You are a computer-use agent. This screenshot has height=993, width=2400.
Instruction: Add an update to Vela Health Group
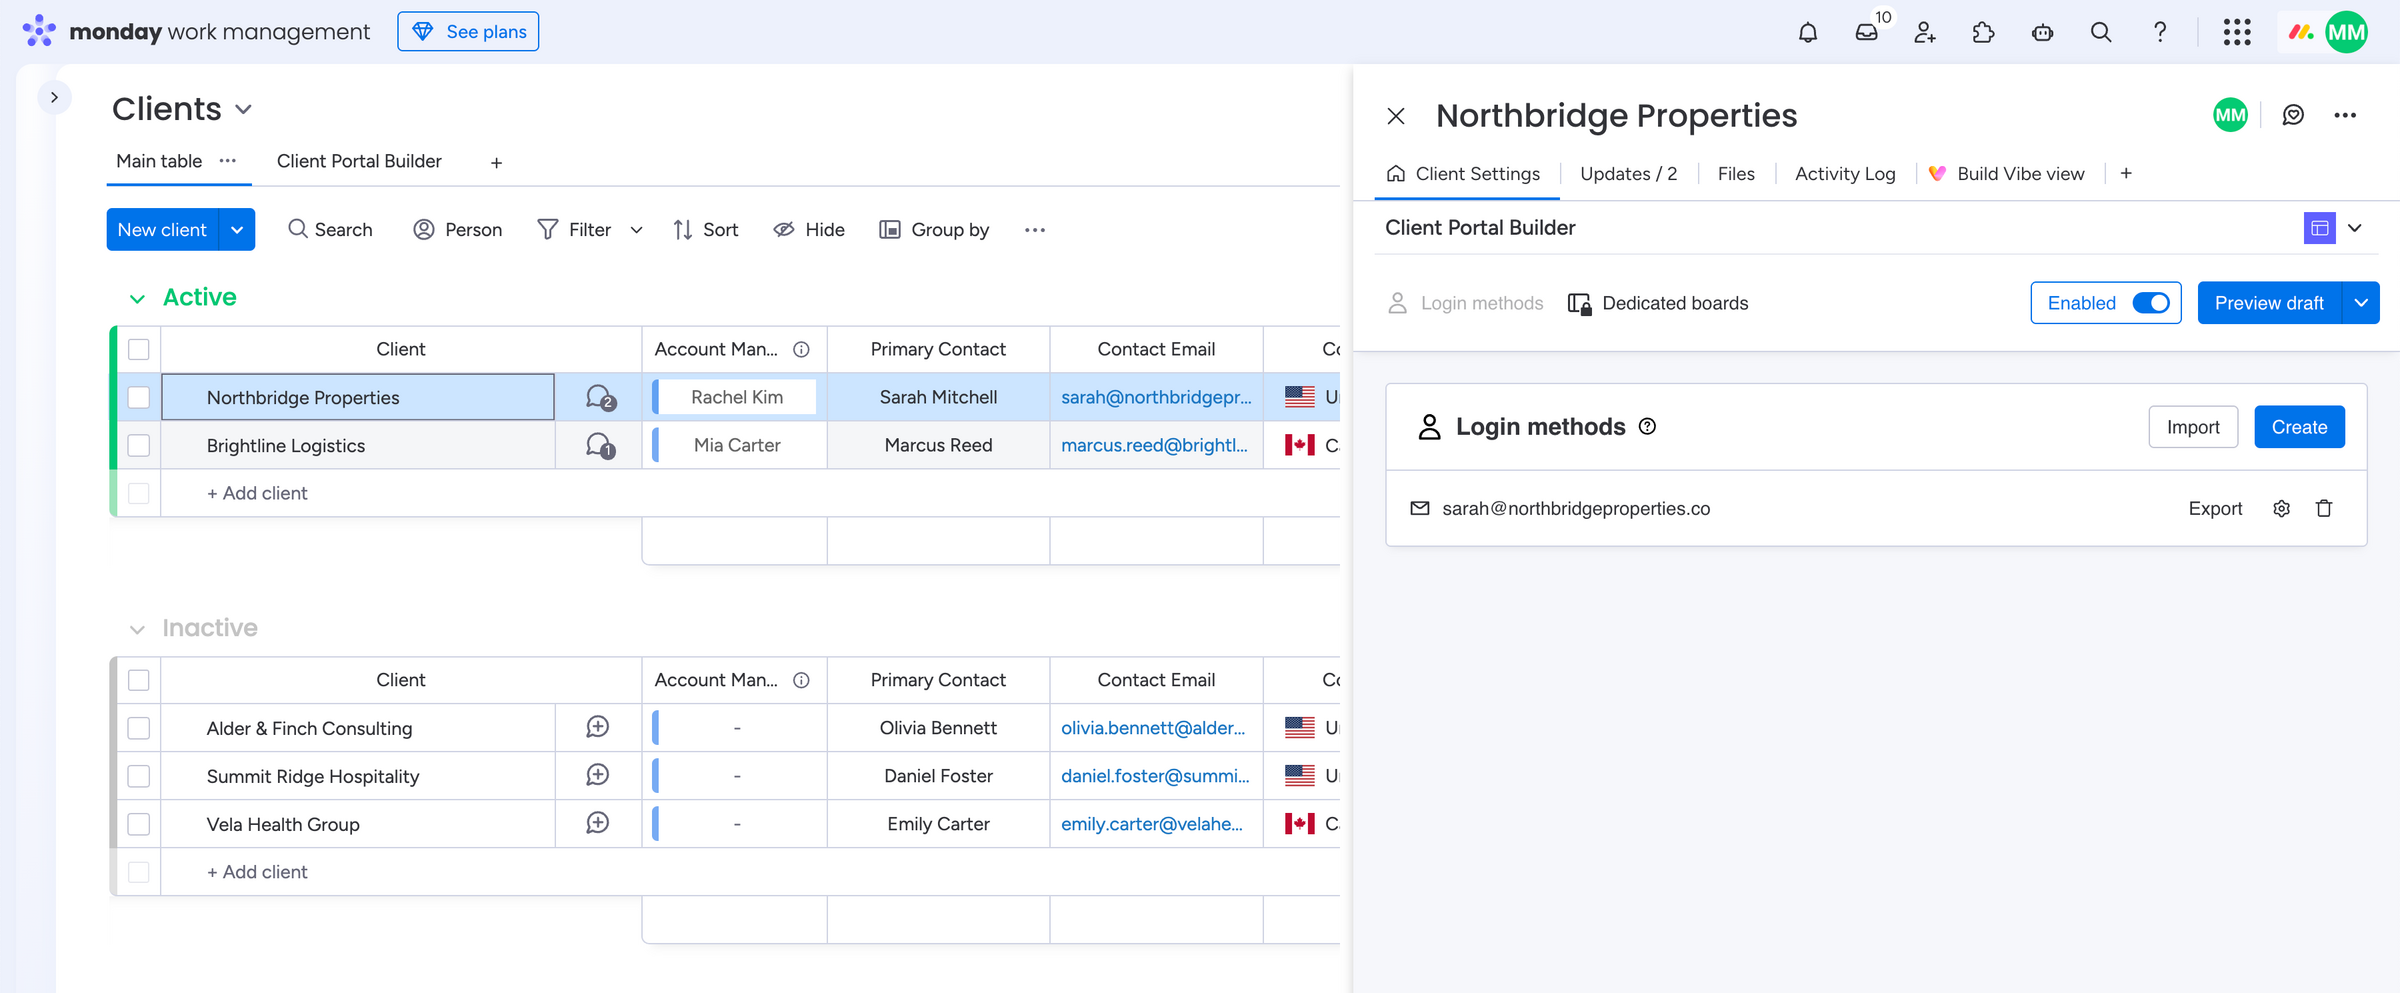pos(598,823)
